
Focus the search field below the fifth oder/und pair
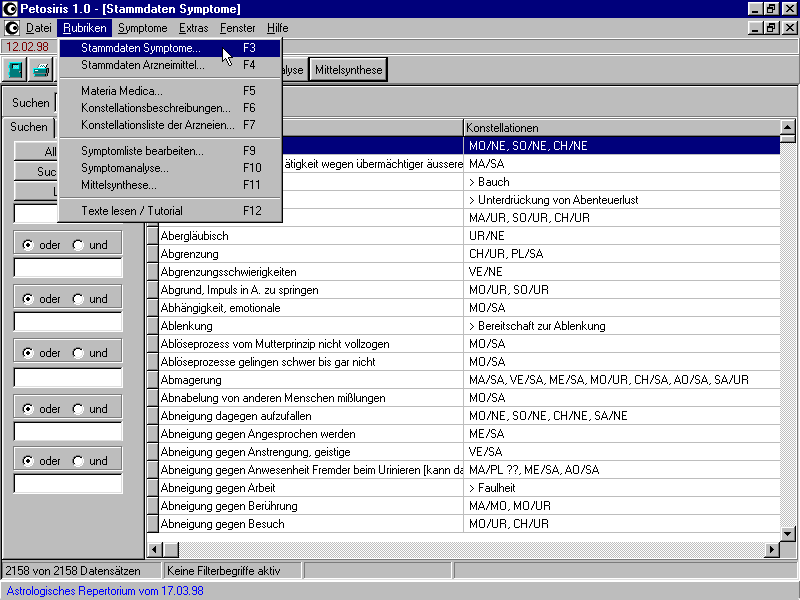[x=68, y=484]
